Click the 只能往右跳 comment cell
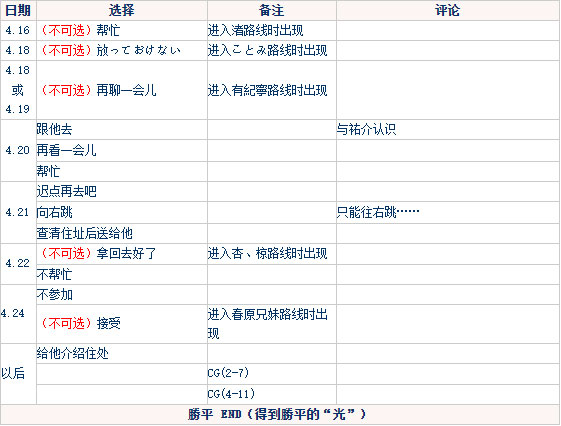The width and height of the screenshot is (561, 426). [x=448, y=212]
